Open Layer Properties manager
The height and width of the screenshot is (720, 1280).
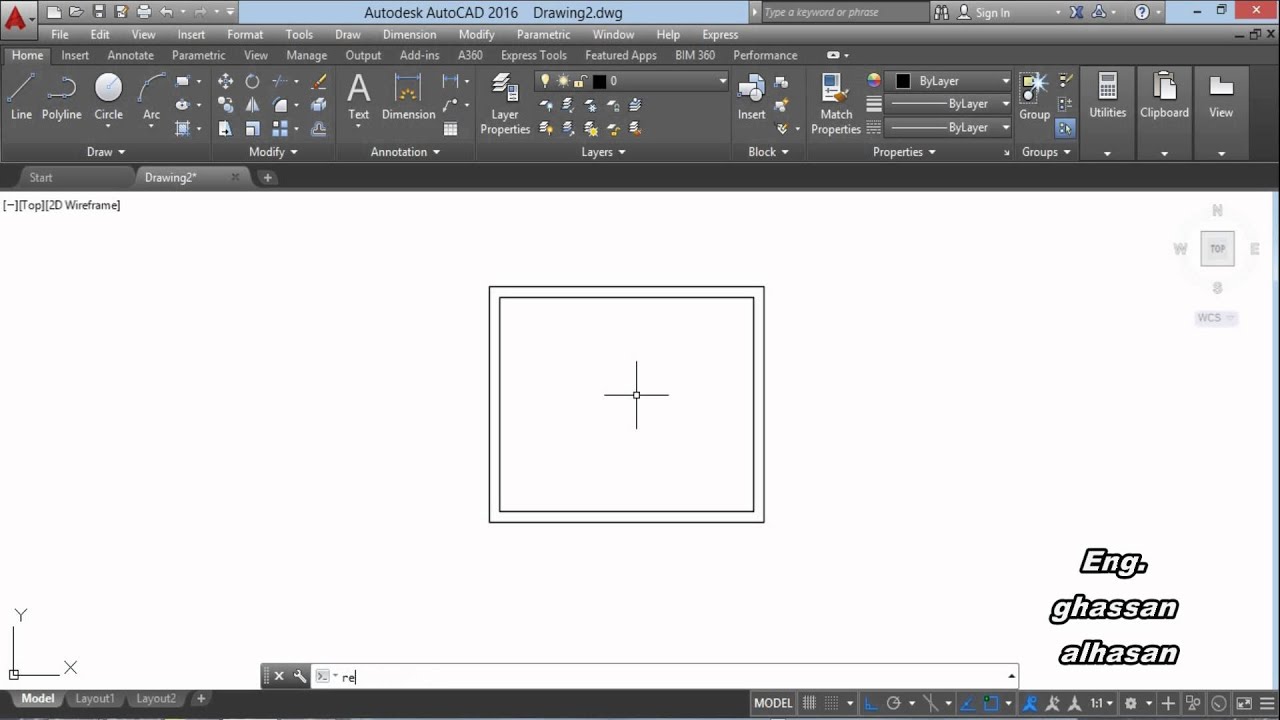505,103
